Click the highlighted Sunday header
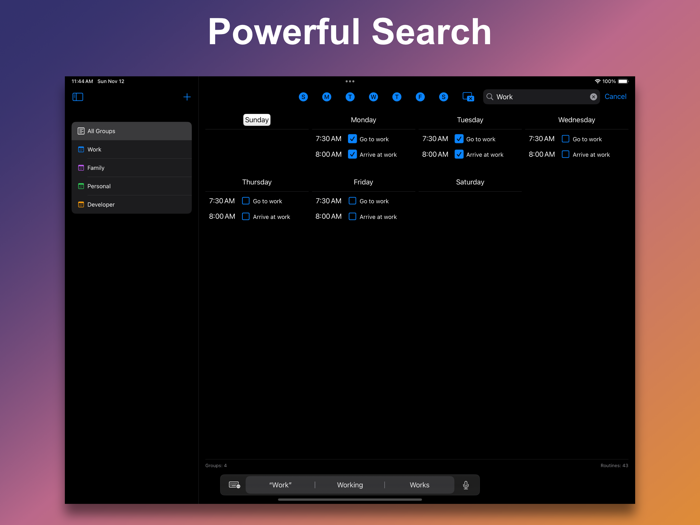This screenshot has height=525, width=700. tap(257, 120)
